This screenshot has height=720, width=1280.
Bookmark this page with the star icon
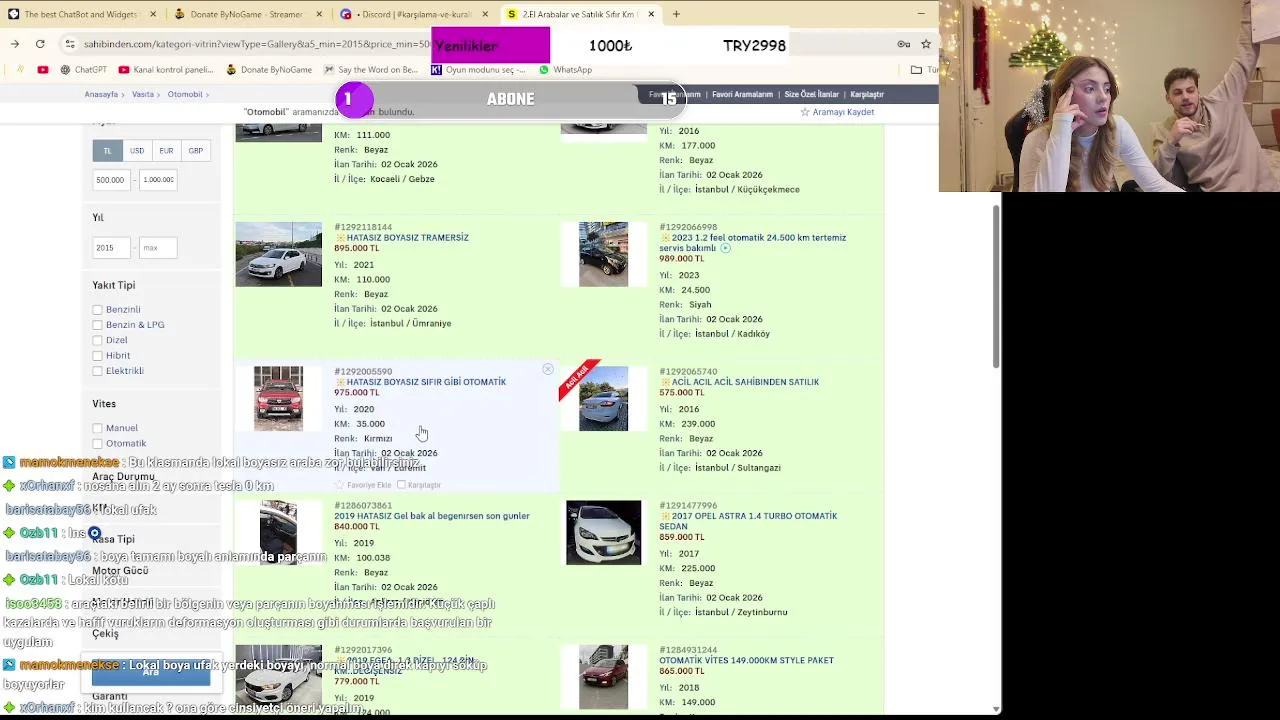926,44
